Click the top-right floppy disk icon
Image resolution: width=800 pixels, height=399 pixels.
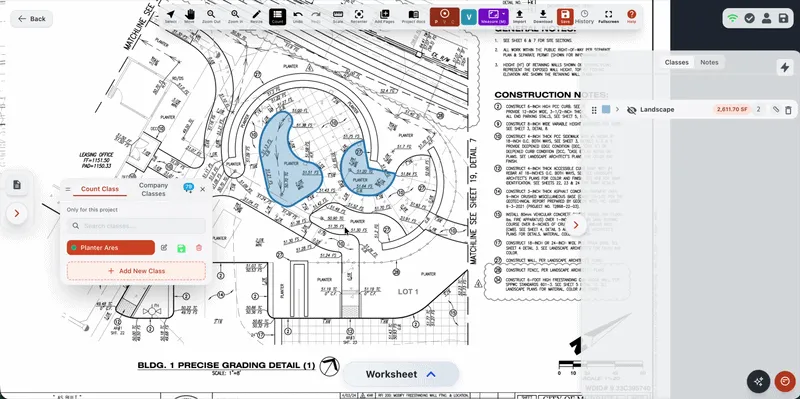tap(784, 18)
